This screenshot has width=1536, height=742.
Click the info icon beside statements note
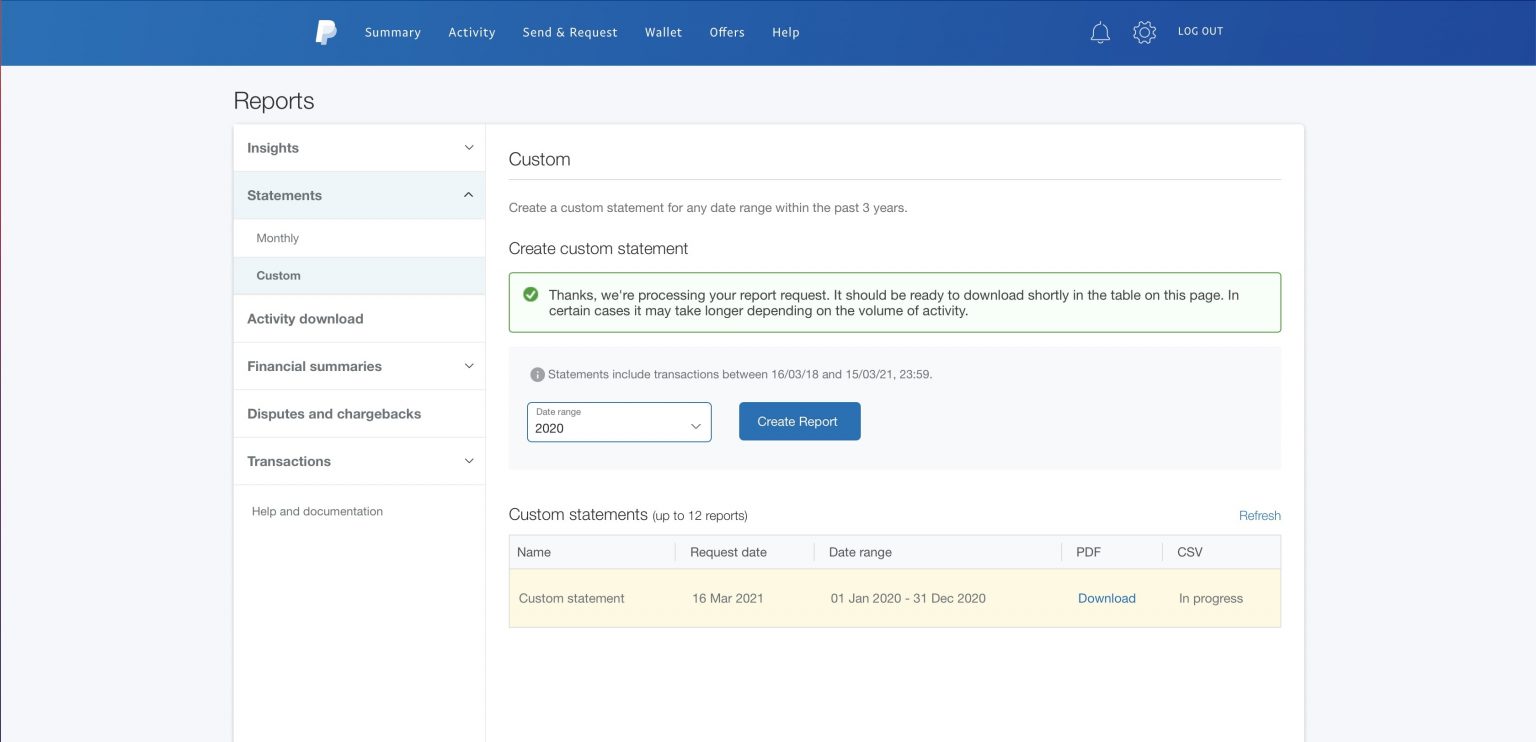point(537,375)
